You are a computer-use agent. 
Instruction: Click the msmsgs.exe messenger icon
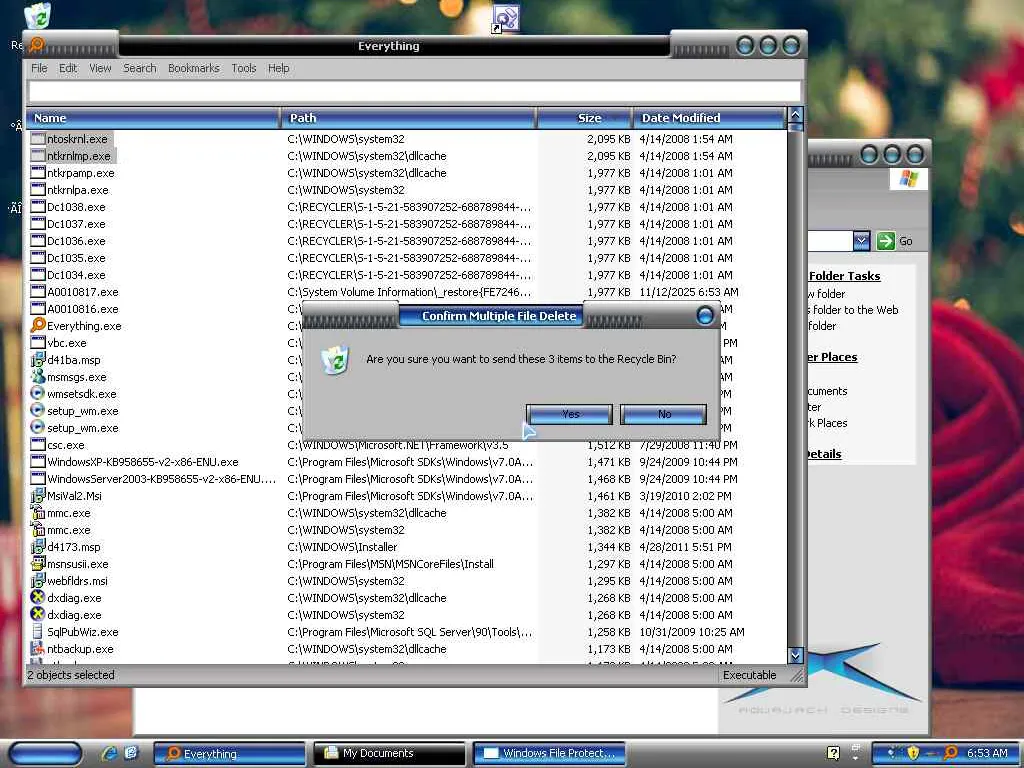38,376
